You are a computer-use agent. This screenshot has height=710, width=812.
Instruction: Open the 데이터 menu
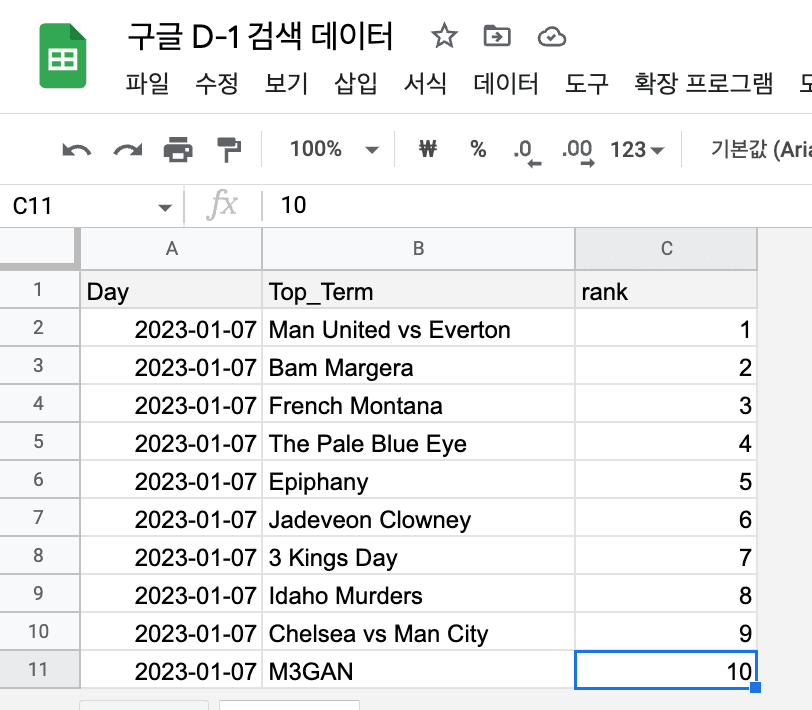505,83
